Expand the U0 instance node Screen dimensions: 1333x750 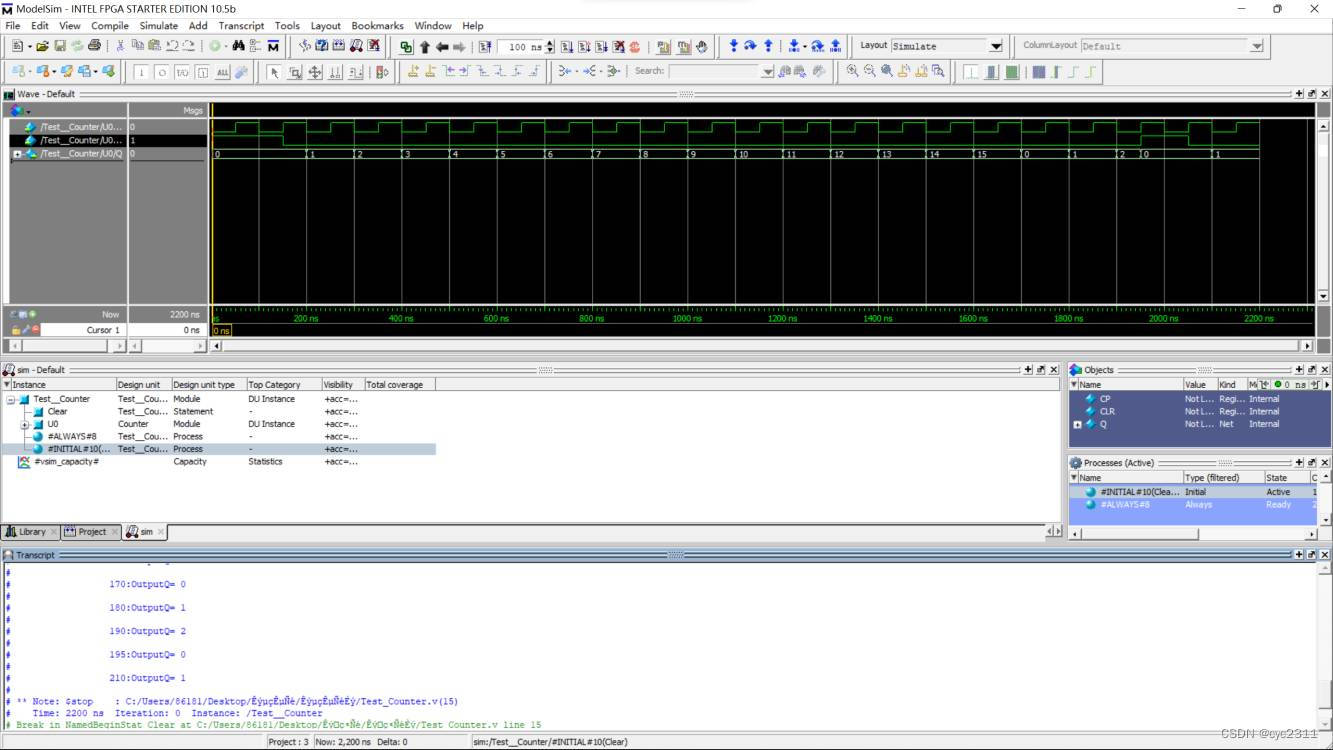[x=24, y=424]
